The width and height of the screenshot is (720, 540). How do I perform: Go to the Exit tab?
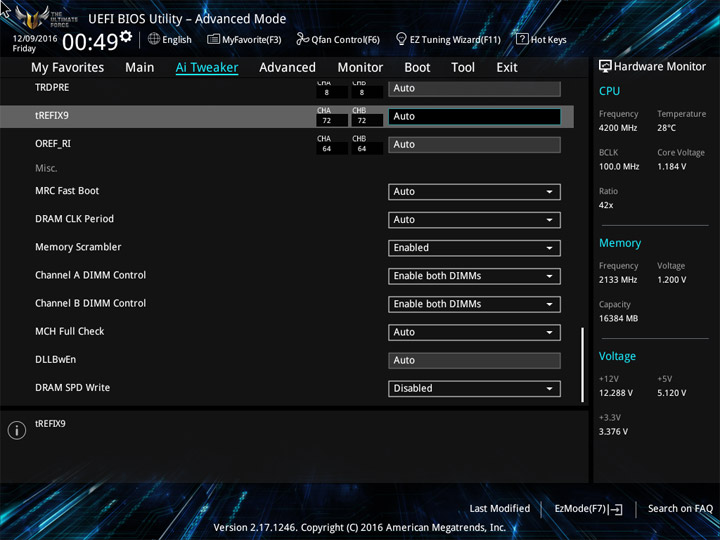click(x=507, y=68)
